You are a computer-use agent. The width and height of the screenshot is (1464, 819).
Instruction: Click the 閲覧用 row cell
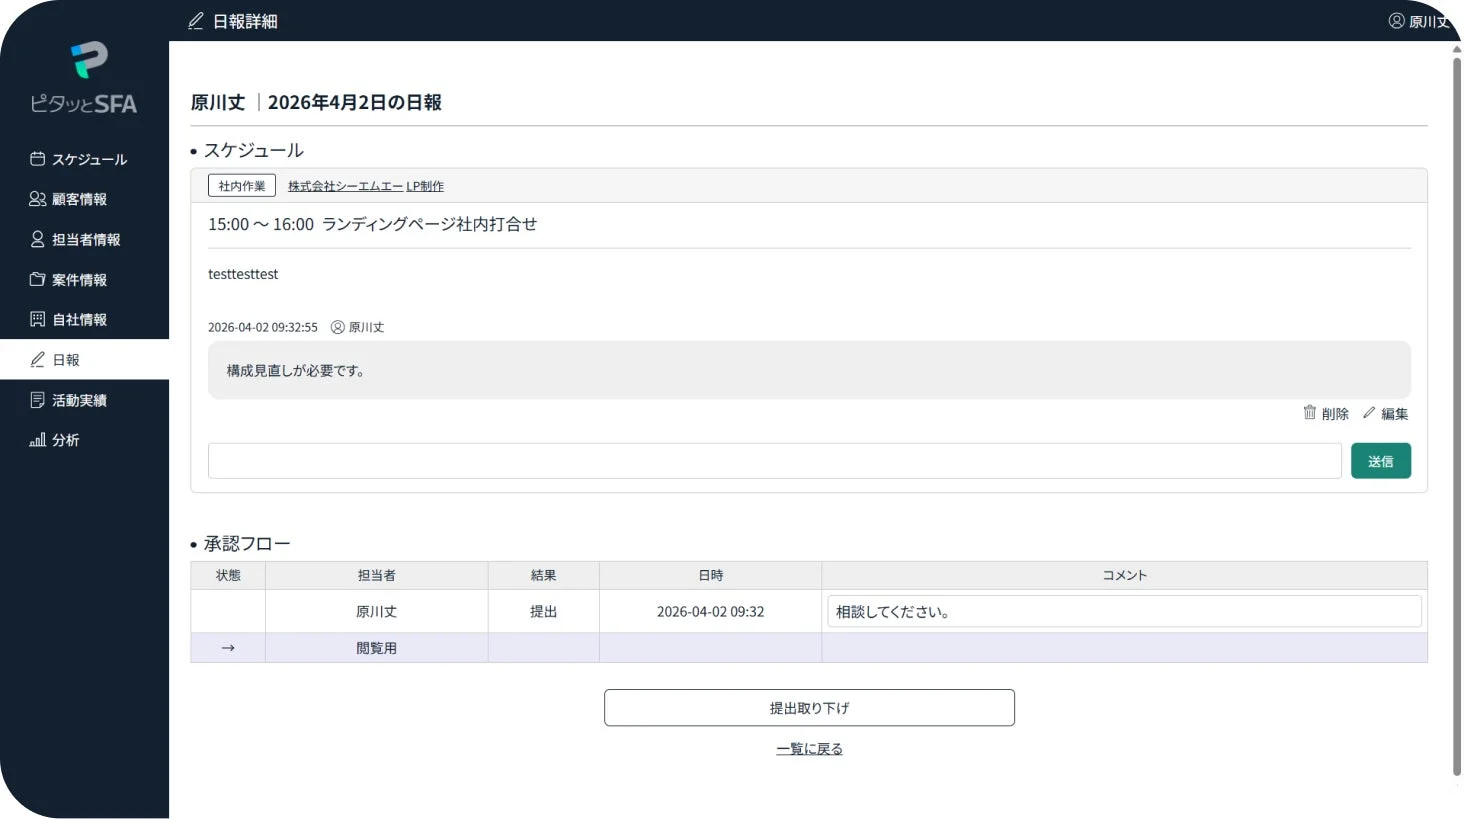coord(377,648)
